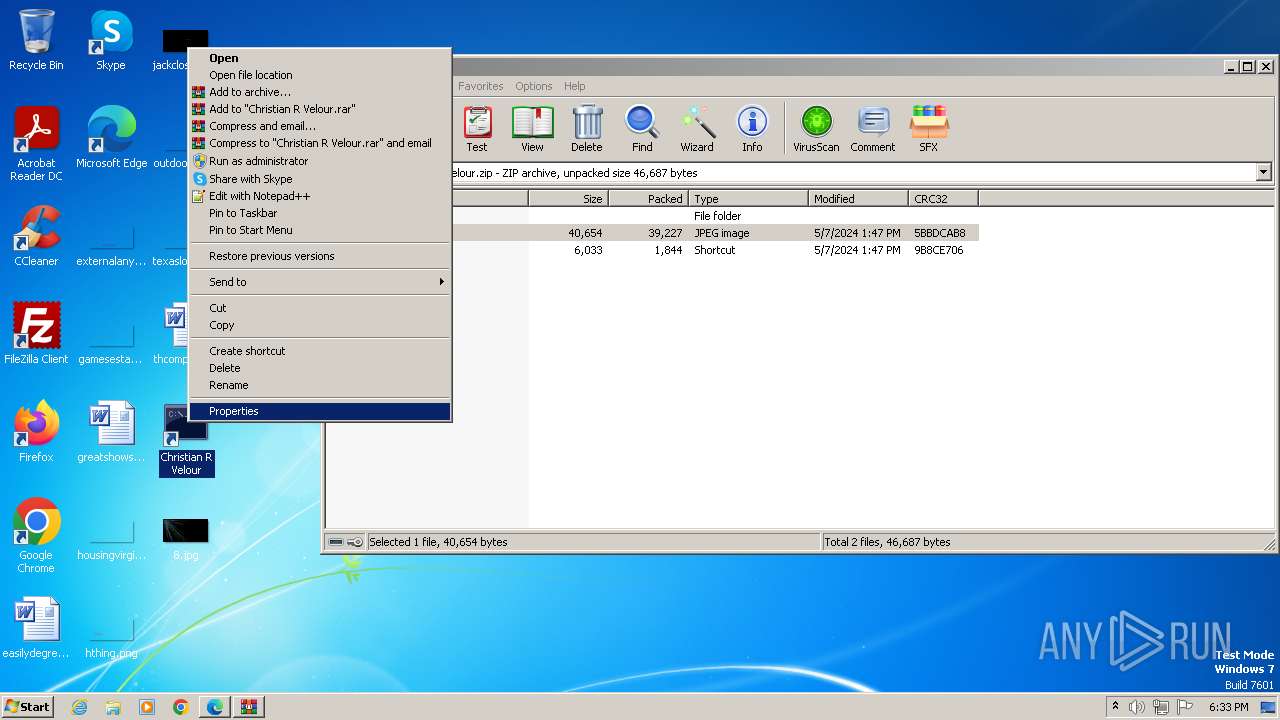The height and width of the screenshot is (720, 1280).
Task: Choose Add to "Christian R Velour.rar"
Action: click(x=320, y=109)
